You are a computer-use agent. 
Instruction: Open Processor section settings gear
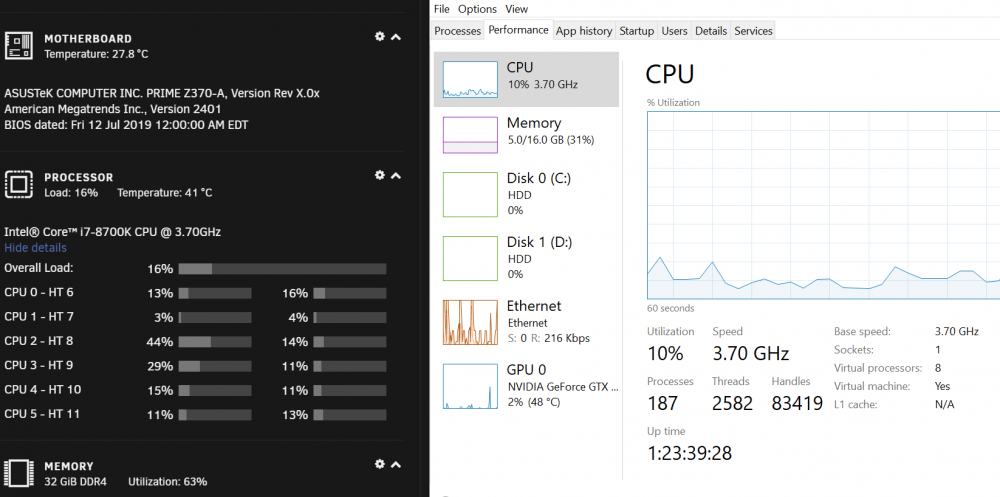(379, 175)
